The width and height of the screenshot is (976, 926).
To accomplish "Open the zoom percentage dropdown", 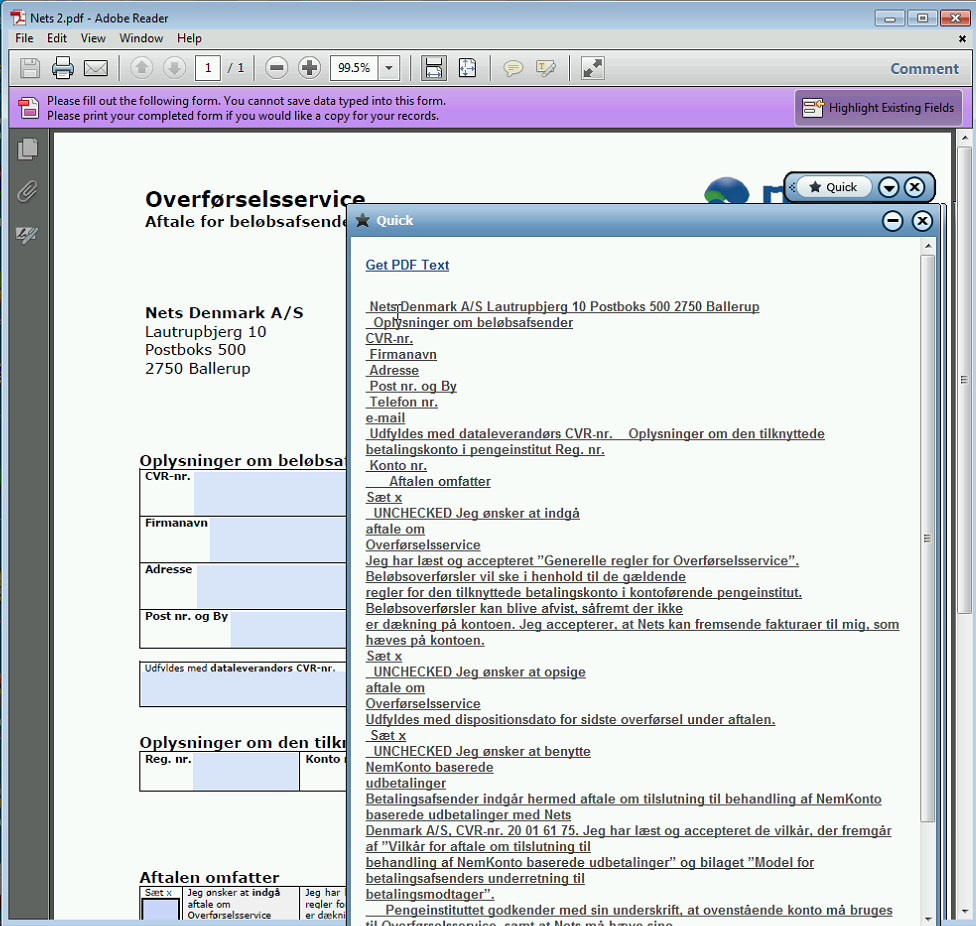I will 389,68.
